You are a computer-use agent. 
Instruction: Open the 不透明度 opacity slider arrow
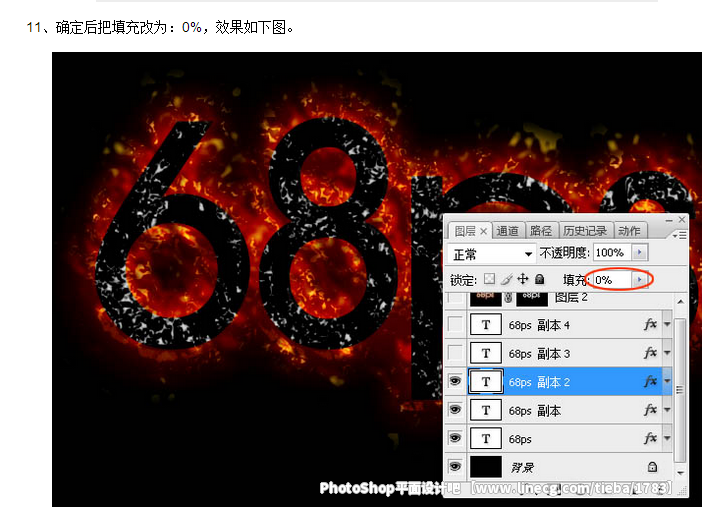(x=640, y=253)
